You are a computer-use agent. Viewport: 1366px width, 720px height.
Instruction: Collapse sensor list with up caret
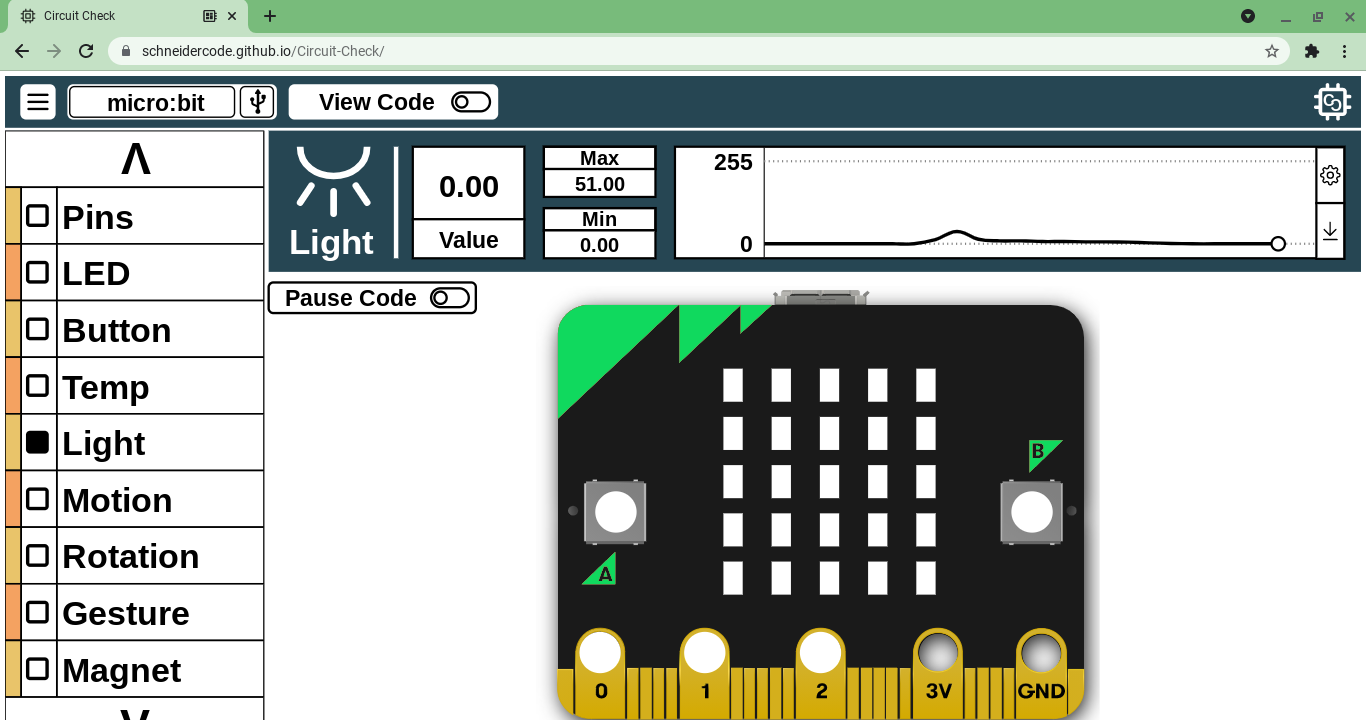[135, 159]
